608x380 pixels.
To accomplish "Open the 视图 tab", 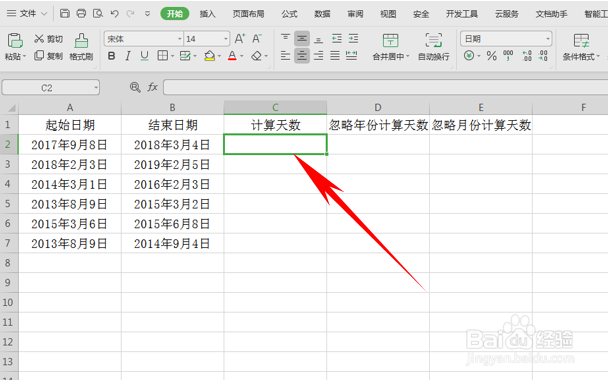I will pos(388,14).
